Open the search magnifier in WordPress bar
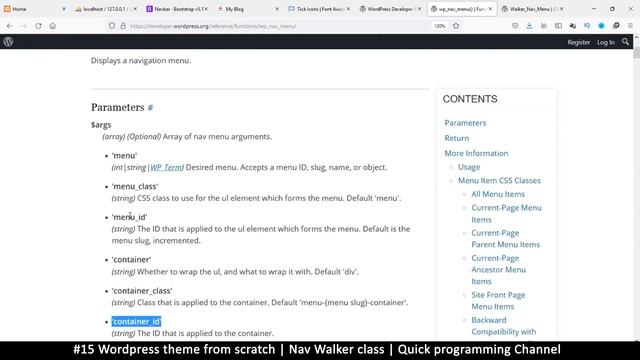Viewport: 640px width, 360px height. point(625,42)
